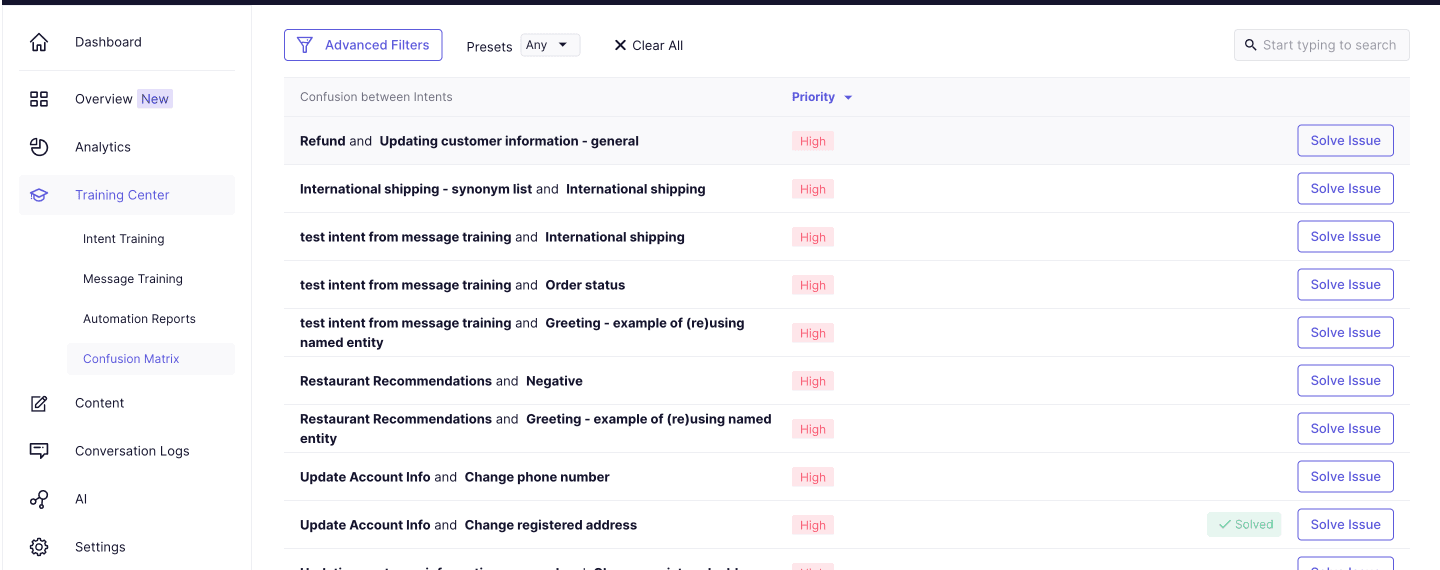Solve Issue for test intent and Greeting row
Viewport: 1440px width, 570px height.
point(1345,333)
